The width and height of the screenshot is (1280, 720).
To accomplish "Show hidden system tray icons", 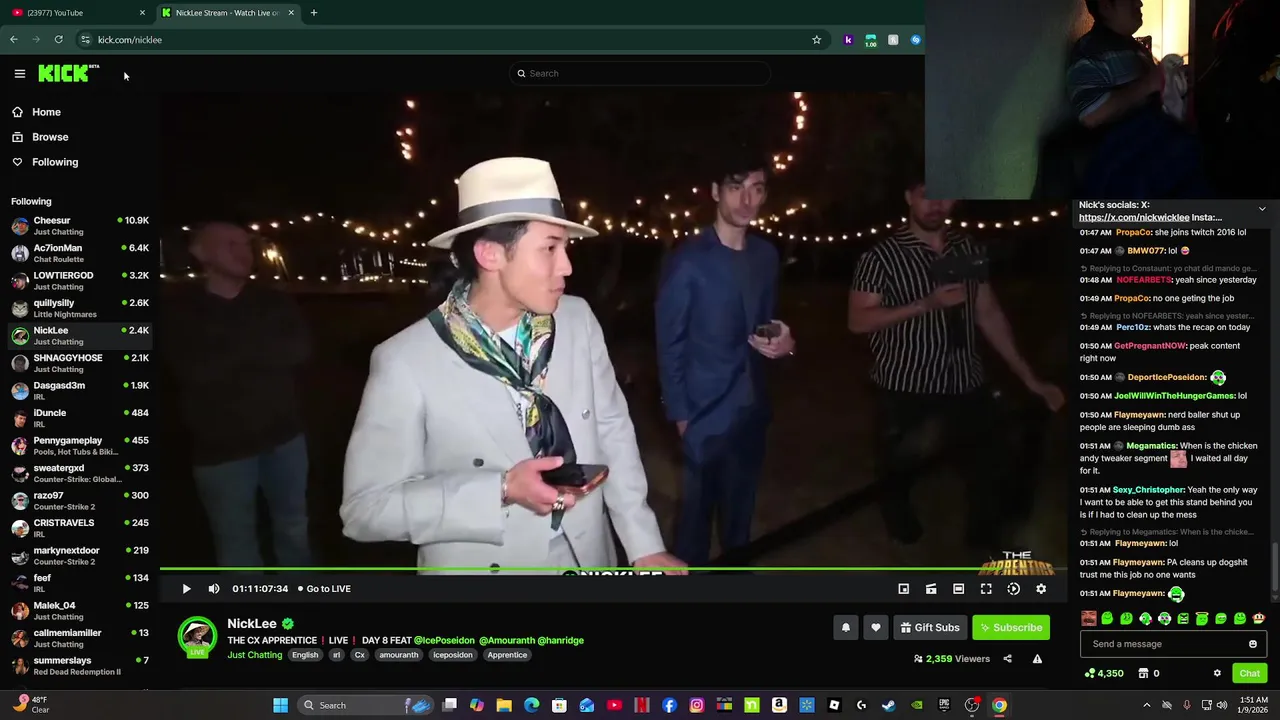I will click(1147, 705).
